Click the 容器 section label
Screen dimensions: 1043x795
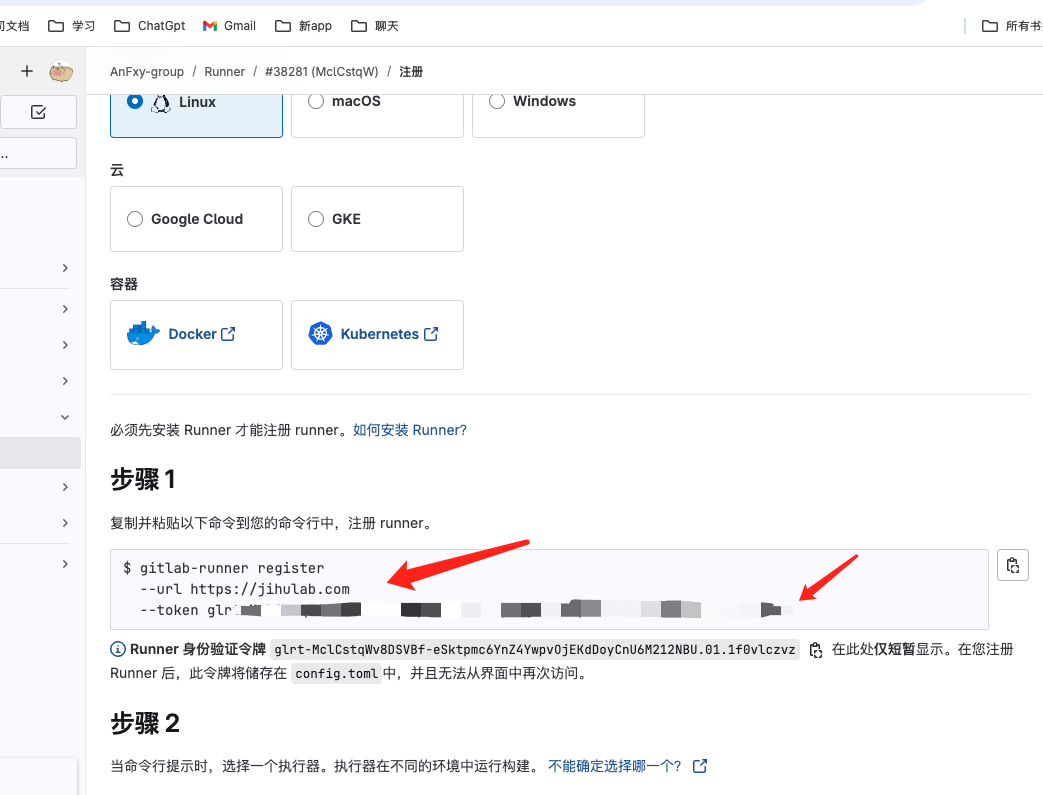124,284
